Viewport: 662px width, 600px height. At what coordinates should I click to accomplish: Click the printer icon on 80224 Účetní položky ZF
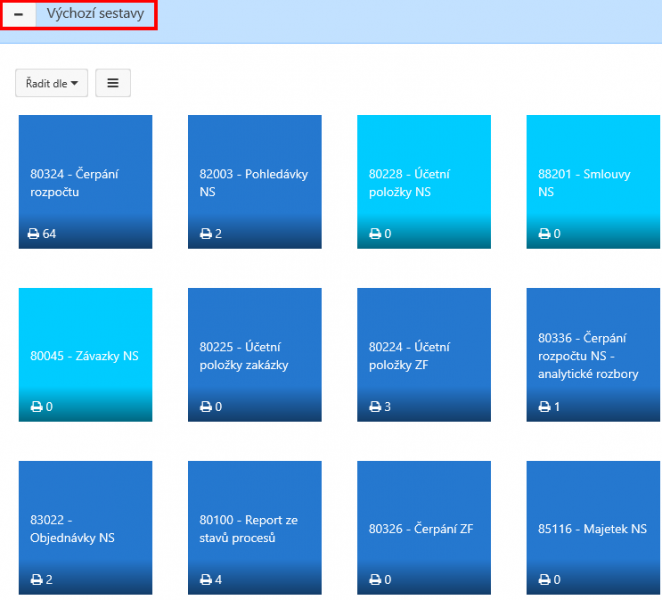[375, 407]
